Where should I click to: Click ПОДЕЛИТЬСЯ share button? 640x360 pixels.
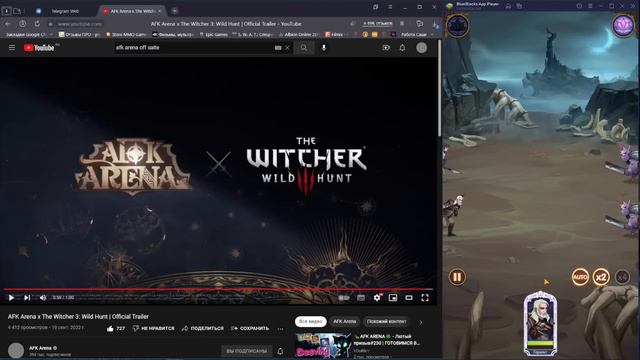pos(202,329)
